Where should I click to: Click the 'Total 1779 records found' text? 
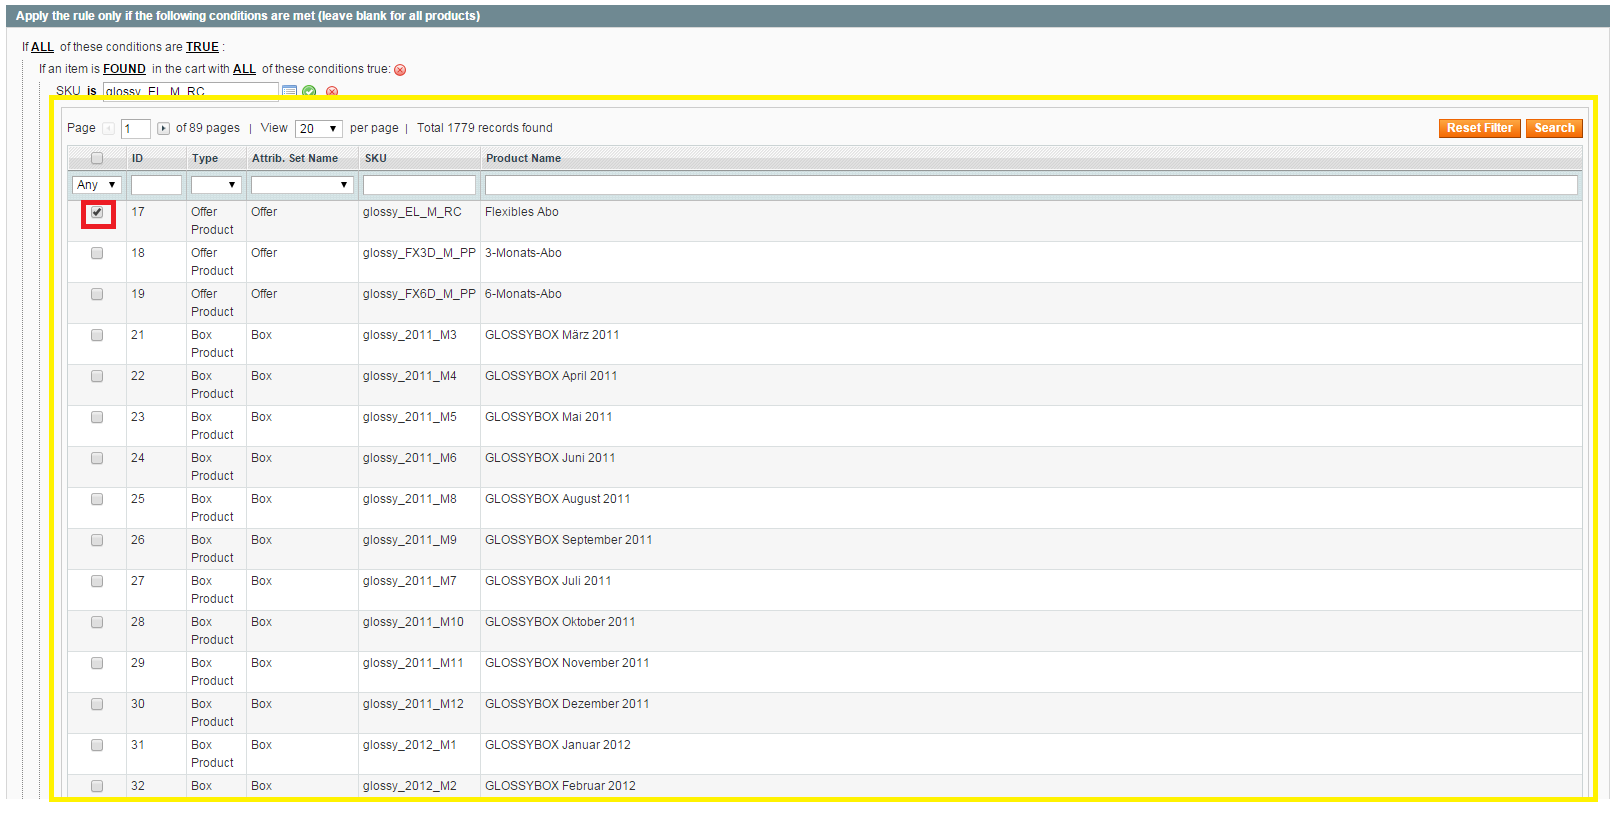485,128
